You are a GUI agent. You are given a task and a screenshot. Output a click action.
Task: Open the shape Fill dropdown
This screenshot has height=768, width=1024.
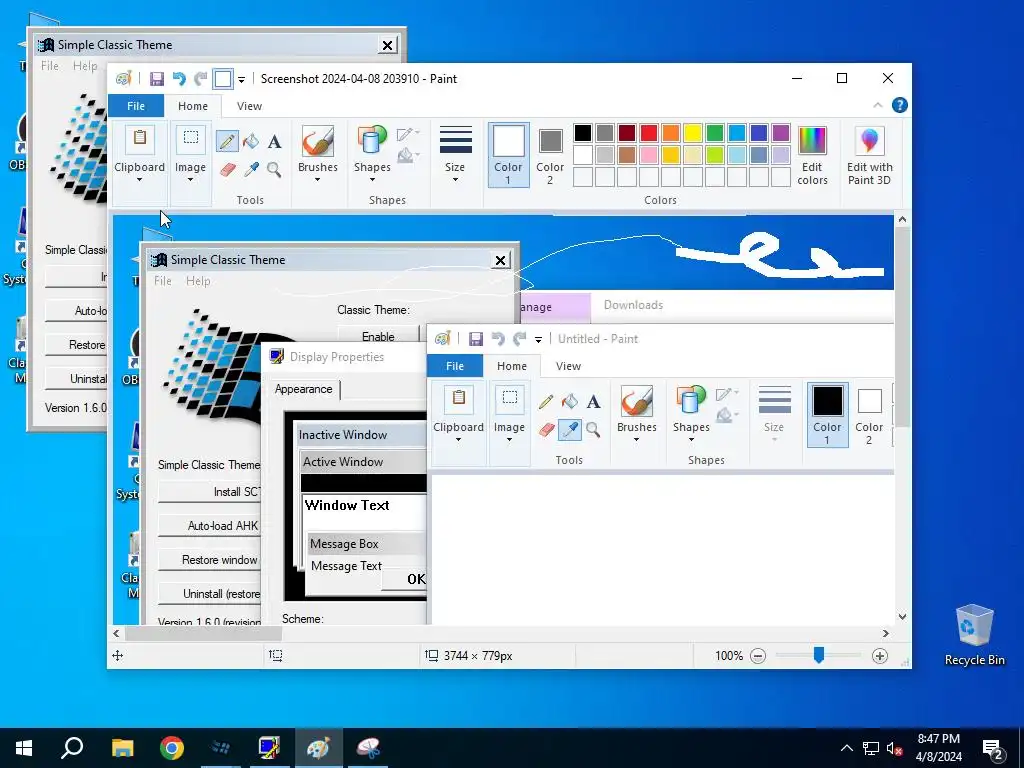tap(408, 155)
